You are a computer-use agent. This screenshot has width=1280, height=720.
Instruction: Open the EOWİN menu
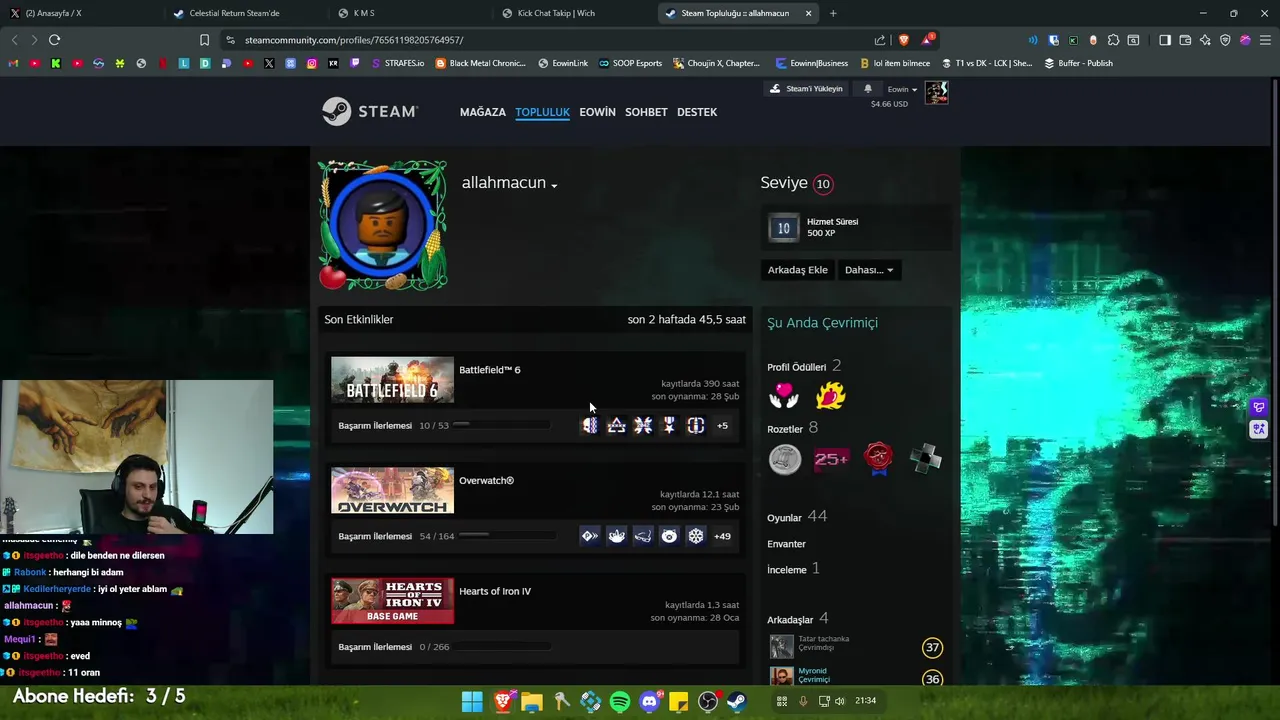597,112
